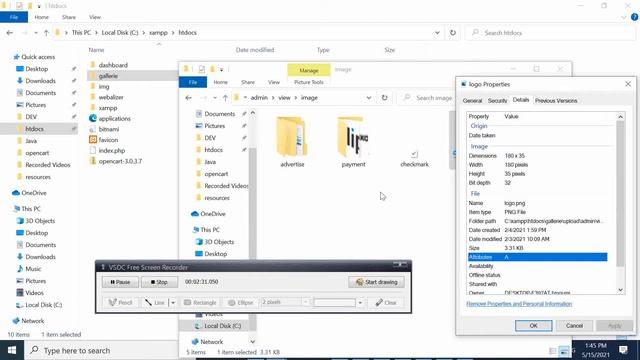Expand address history dropdown in htdocs window
The width and height of the screenshot is (640, 360).
point(437,33)
